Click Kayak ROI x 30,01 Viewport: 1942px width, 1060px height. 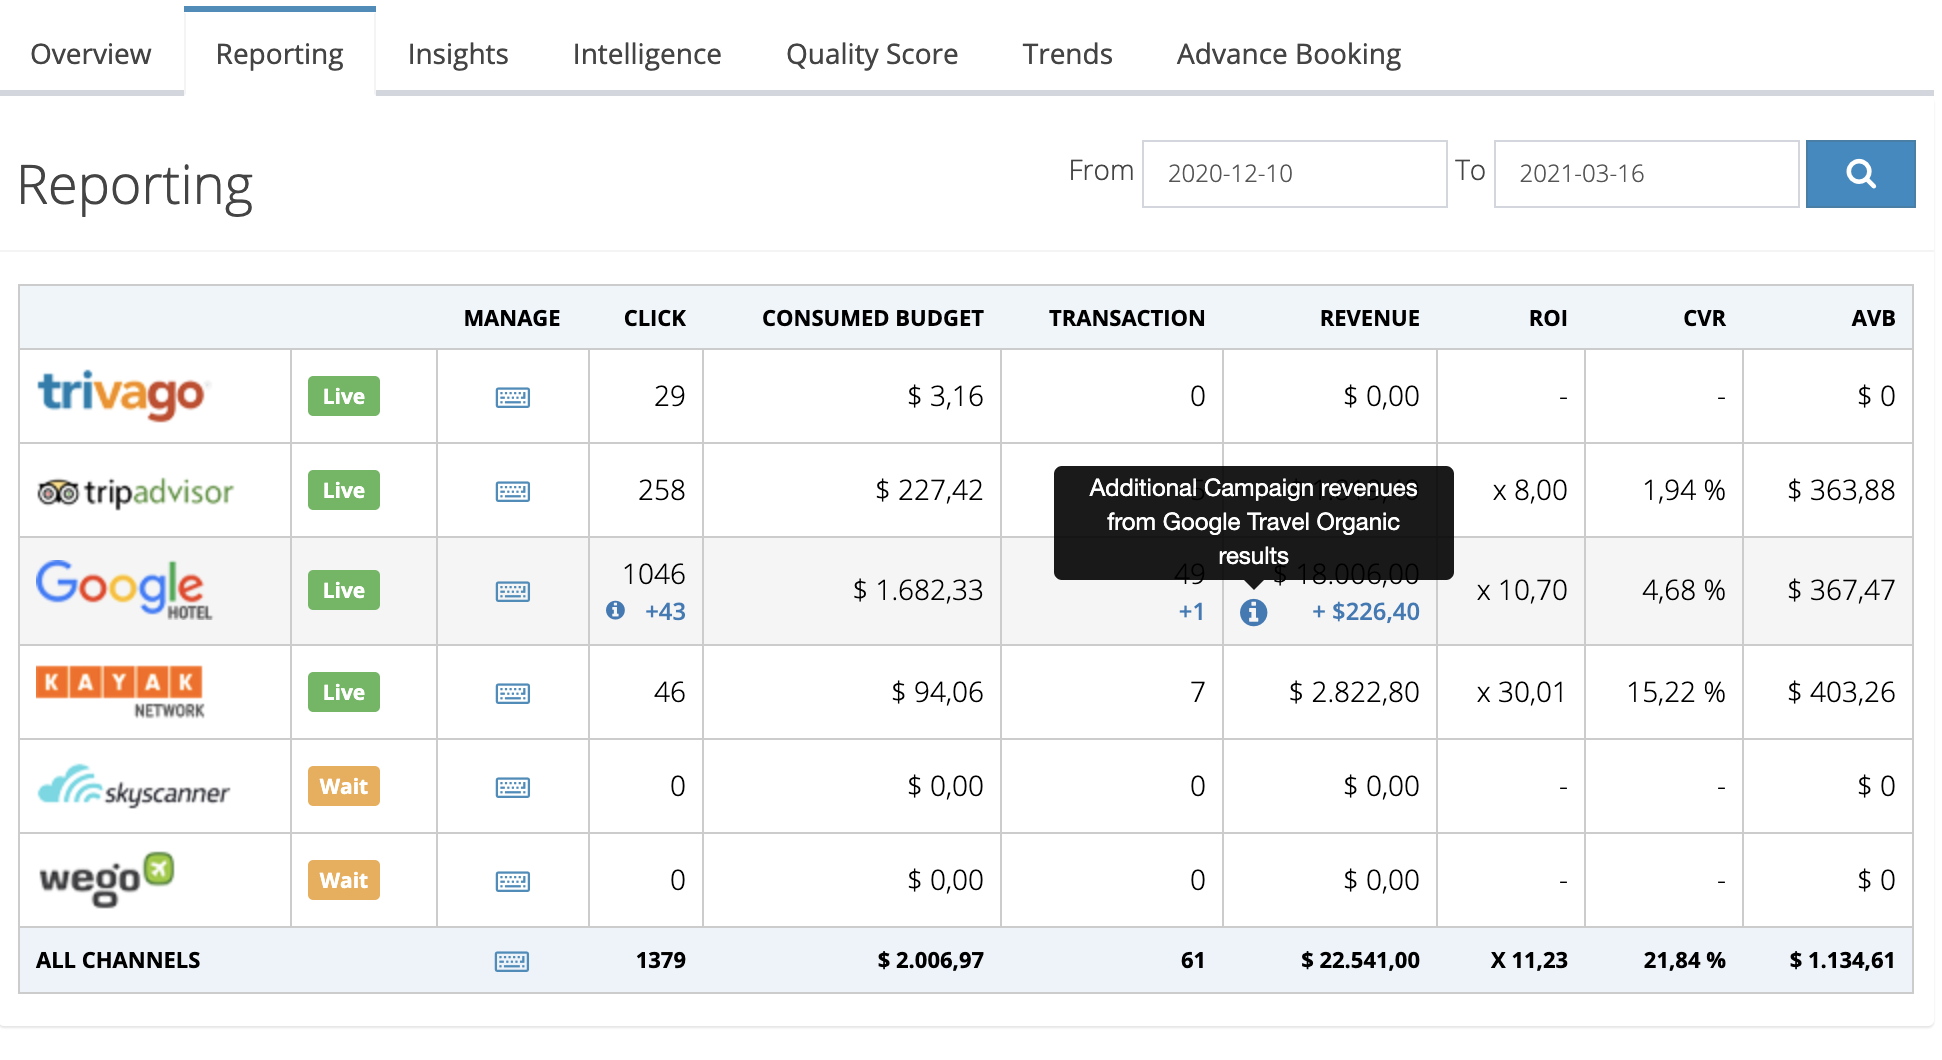(x=1521, y=692)
